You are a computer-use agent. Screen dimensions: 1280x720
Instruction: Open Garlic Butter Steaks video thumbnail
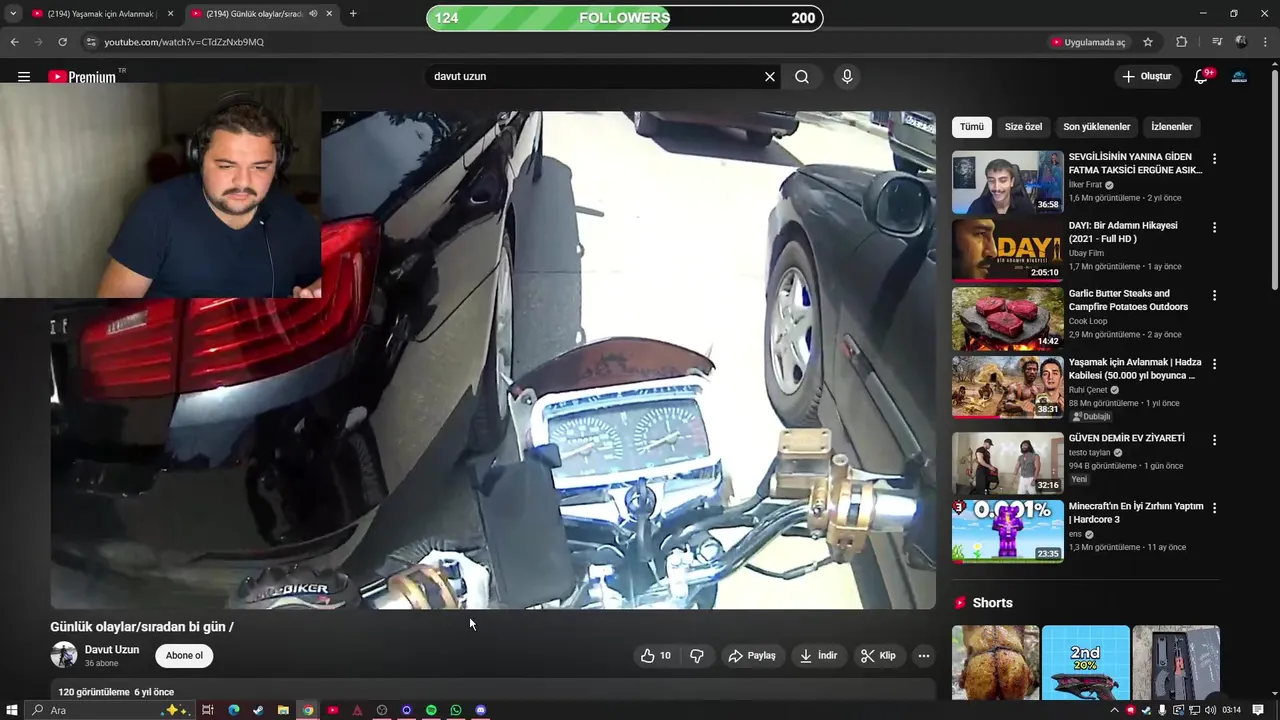[1007, 318]
